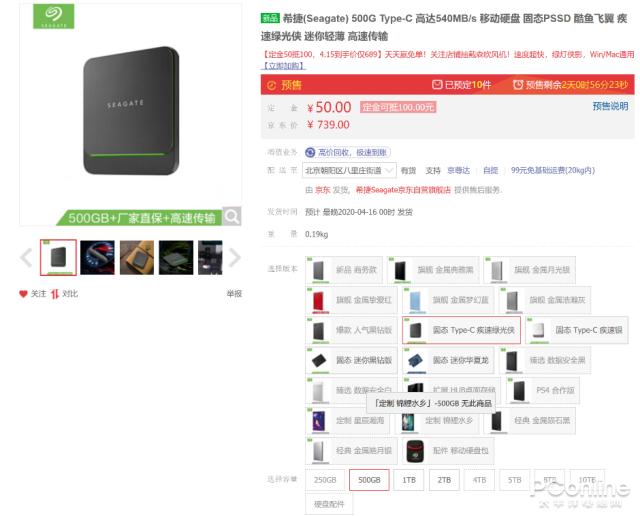640x516 pixels.
Task: Choose the 固态 迷你黑钻版 version
Action: (351, 360)
